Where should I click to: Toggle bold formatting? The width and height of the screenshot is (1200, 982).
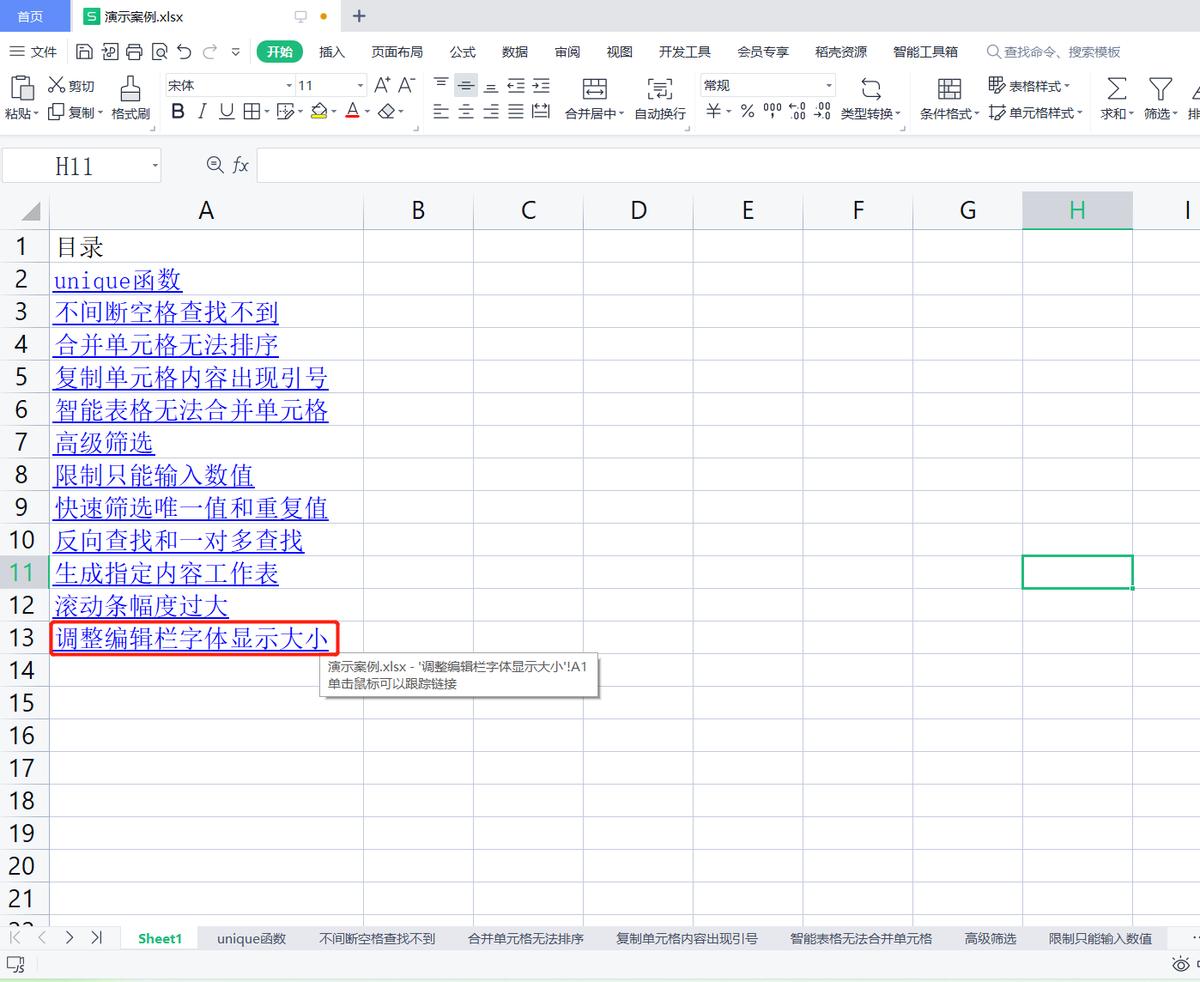pos(178,112)
